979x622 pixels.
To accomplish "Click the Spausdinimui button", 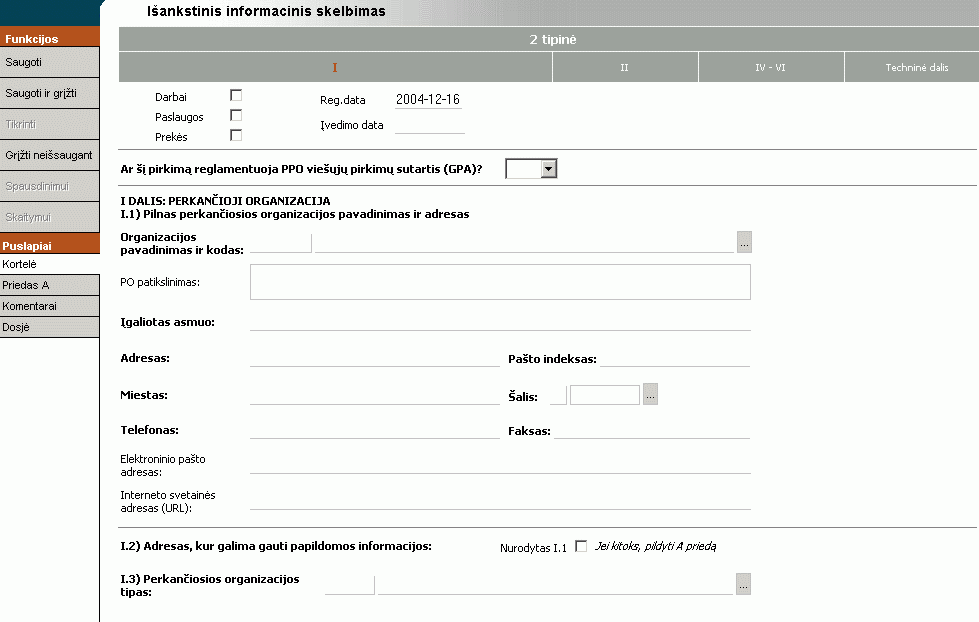I will [x=49, y=186].
